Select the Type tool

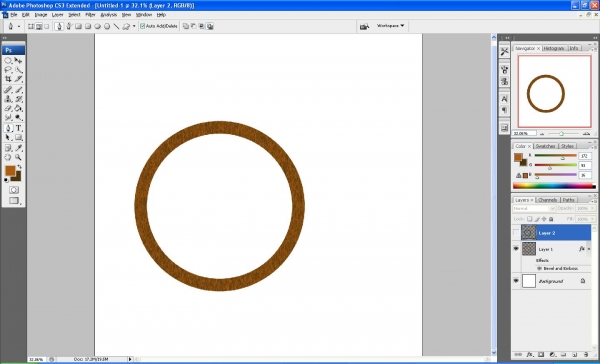tap(18, 128)
